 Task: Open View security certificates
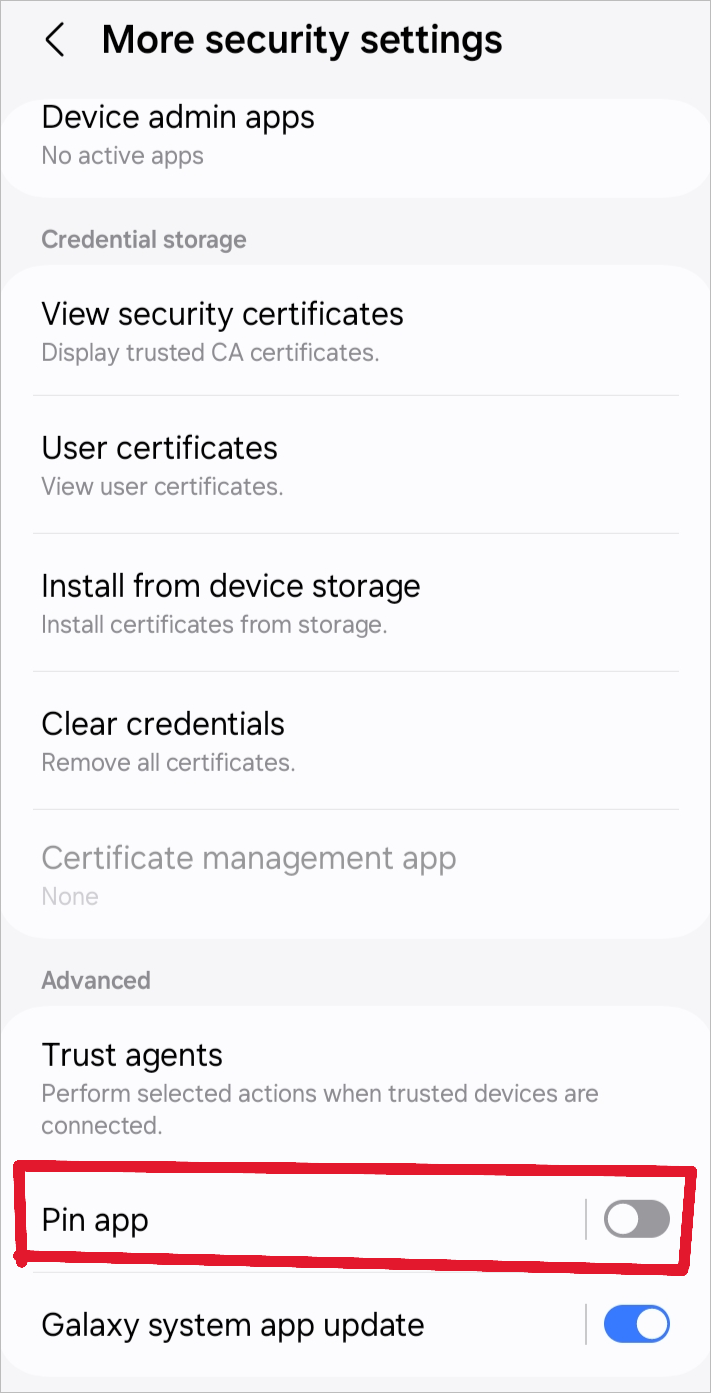coord(222,314)
